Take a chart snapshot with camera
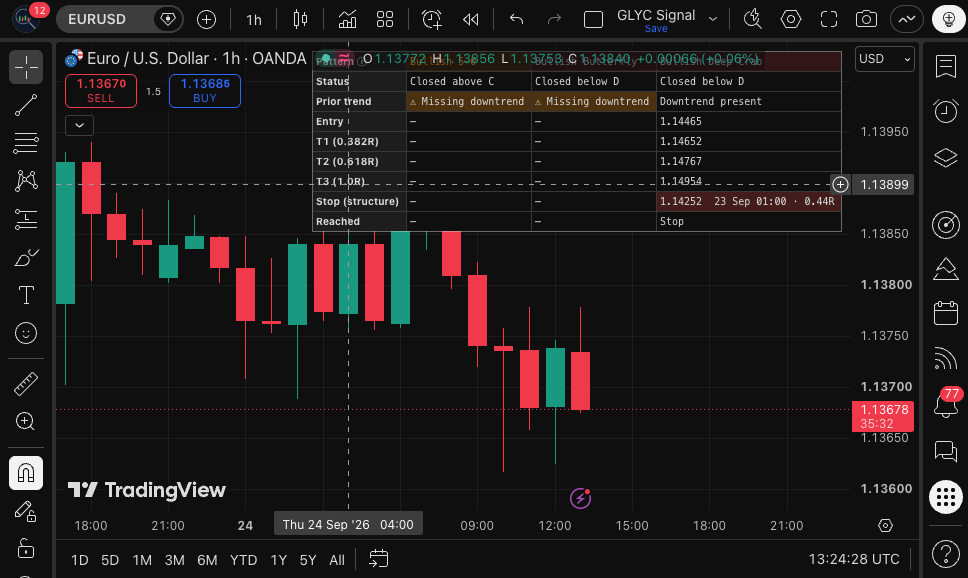The width and height of the screenshot is (968, 578). (867, 20)
